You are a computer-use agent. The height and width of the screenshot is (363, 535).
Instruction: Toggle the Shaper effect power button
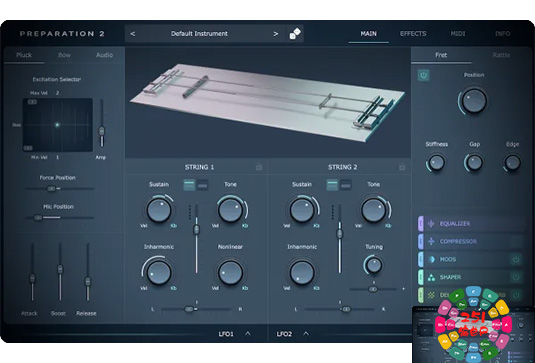[x=516, y=277]
